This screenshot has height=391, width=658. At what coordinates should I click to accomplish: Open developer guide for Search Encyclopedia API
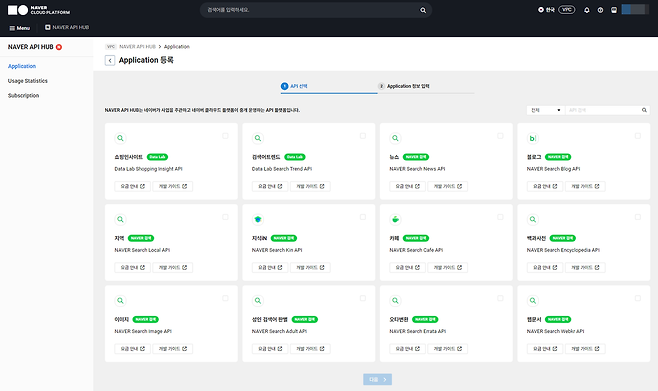click(x=585, y=268)
